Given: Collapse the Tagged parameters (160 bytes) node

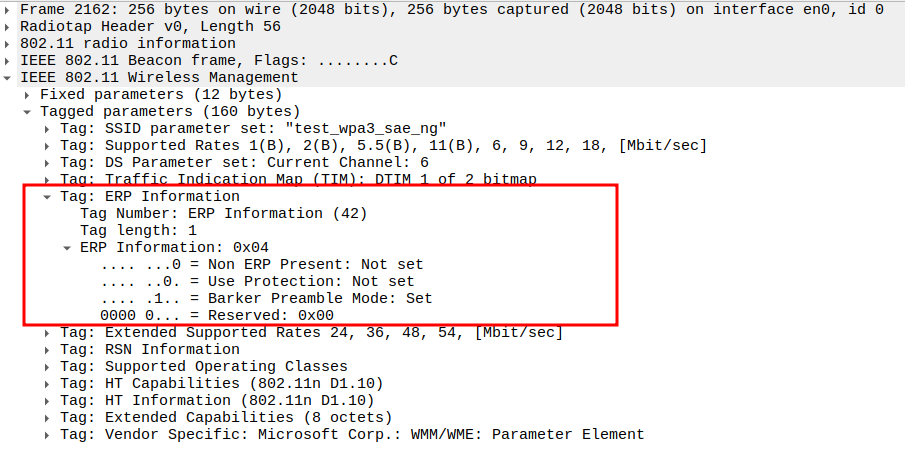Looking at the screenshot, I should tap(29, 112).
